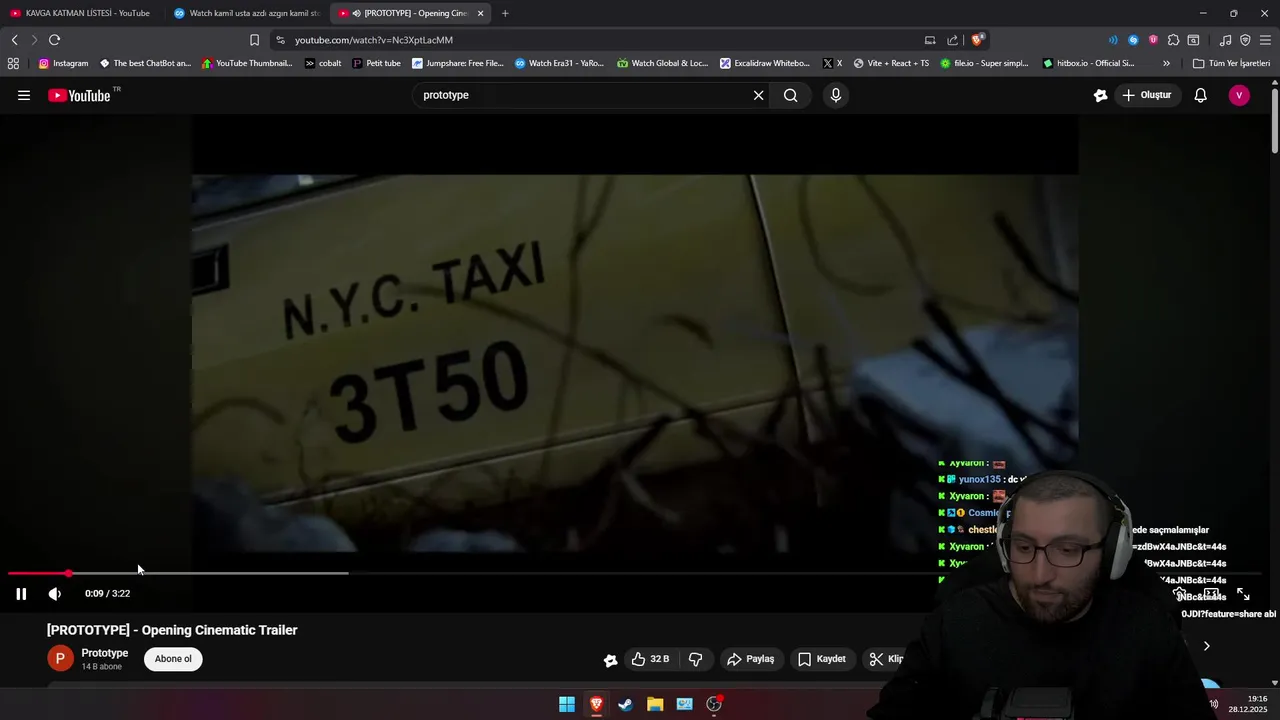
Task: Open the Vite + React + TS bookmark
Action: point(890,63)
